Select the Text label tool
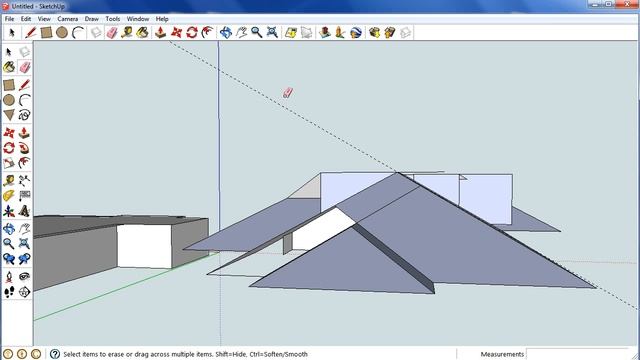Viewport: 640px width, 360px height. [x=24, y=196]
